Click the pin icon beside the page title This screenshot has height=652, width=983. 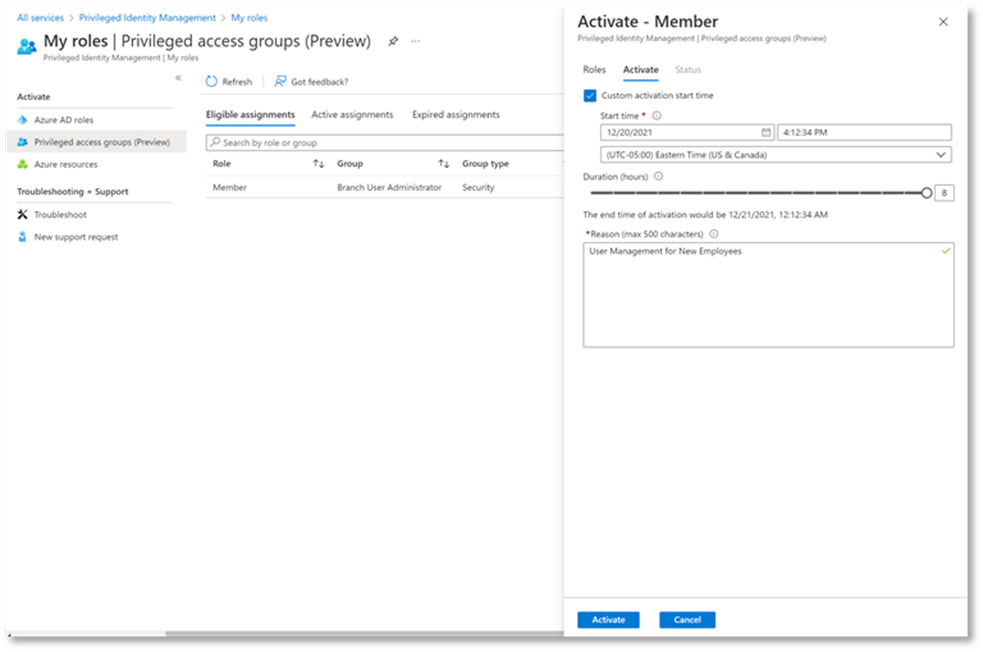coord(393,41)
